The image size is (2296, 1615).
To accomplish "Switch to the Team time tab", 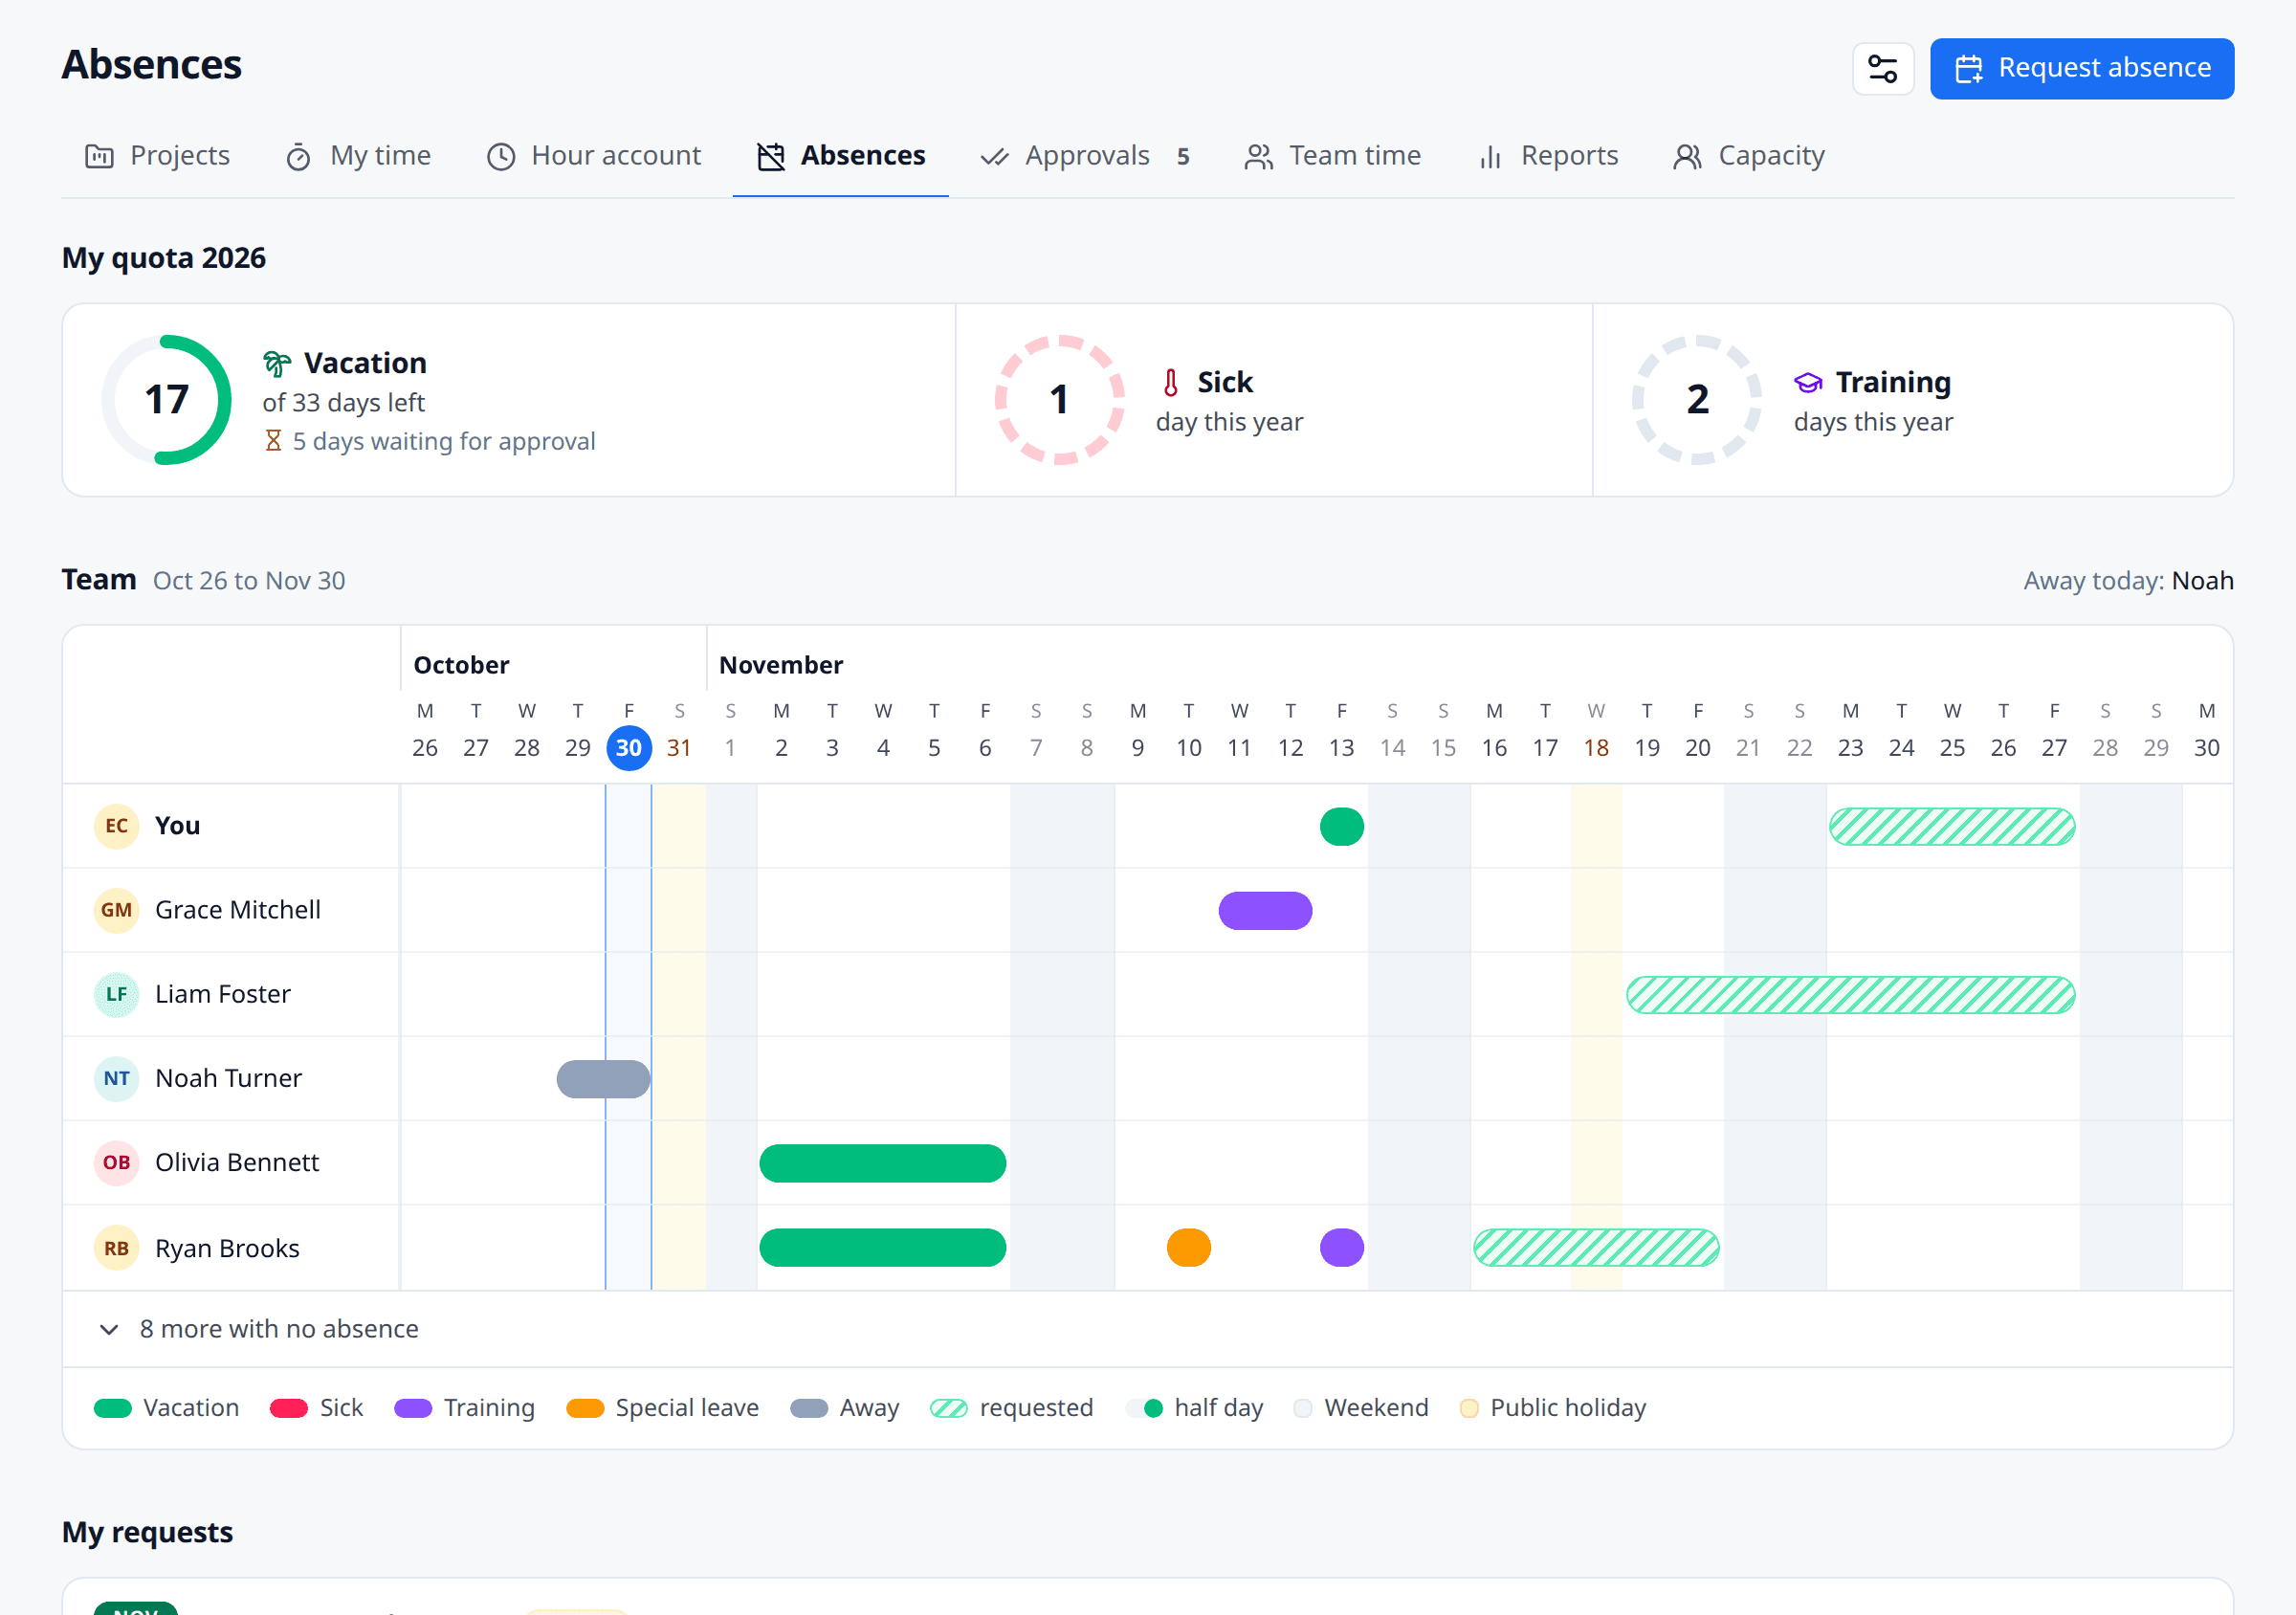I will [x=1332, y=156].
